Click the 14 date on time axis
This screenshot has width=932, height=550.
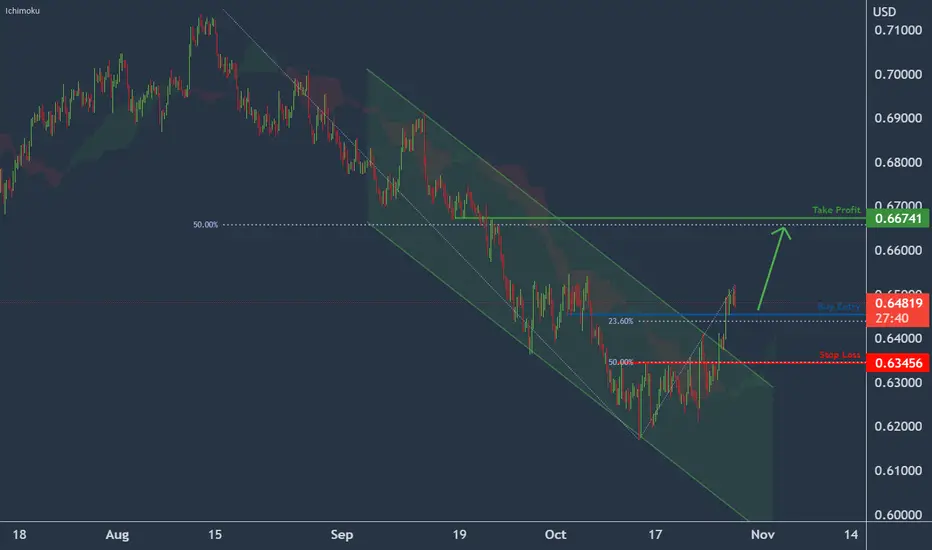(x=851, y=535)
